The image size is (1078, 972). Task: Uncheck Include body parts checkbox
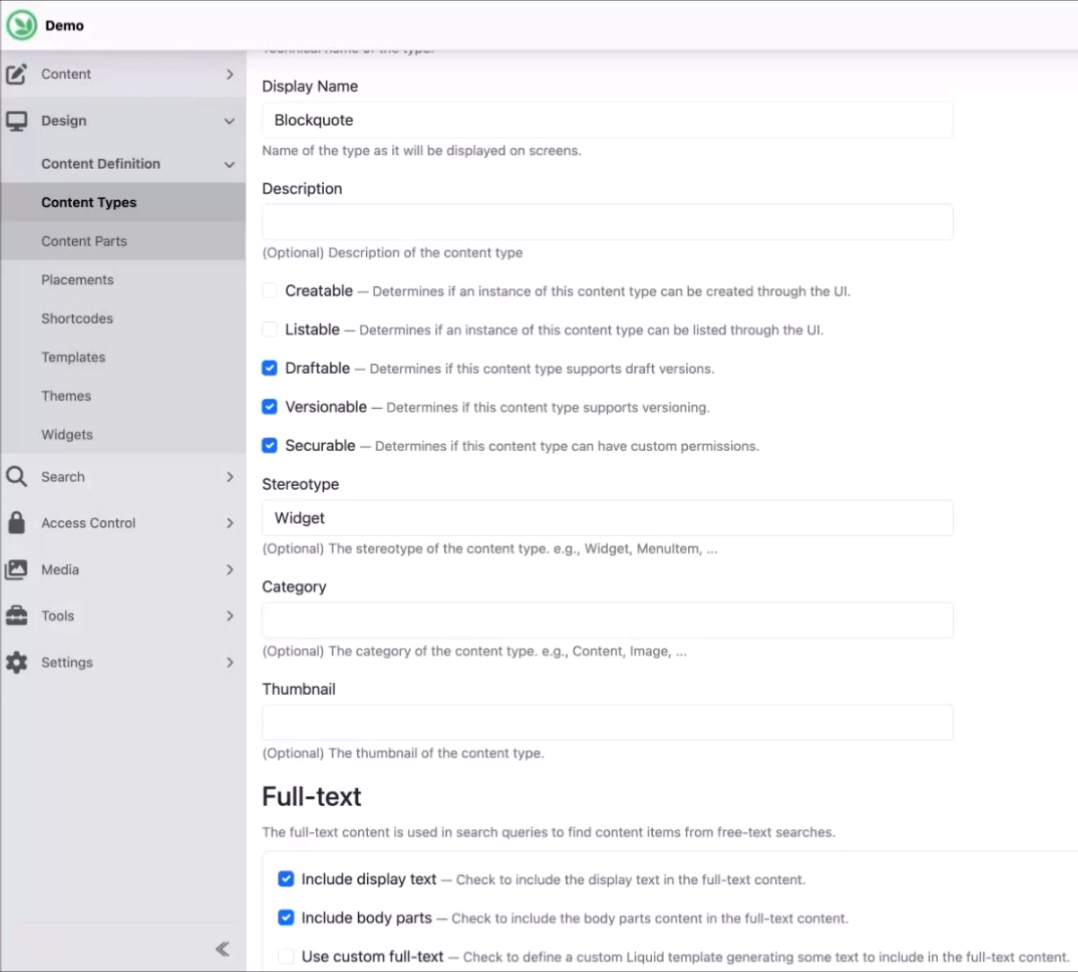point(286,918)
